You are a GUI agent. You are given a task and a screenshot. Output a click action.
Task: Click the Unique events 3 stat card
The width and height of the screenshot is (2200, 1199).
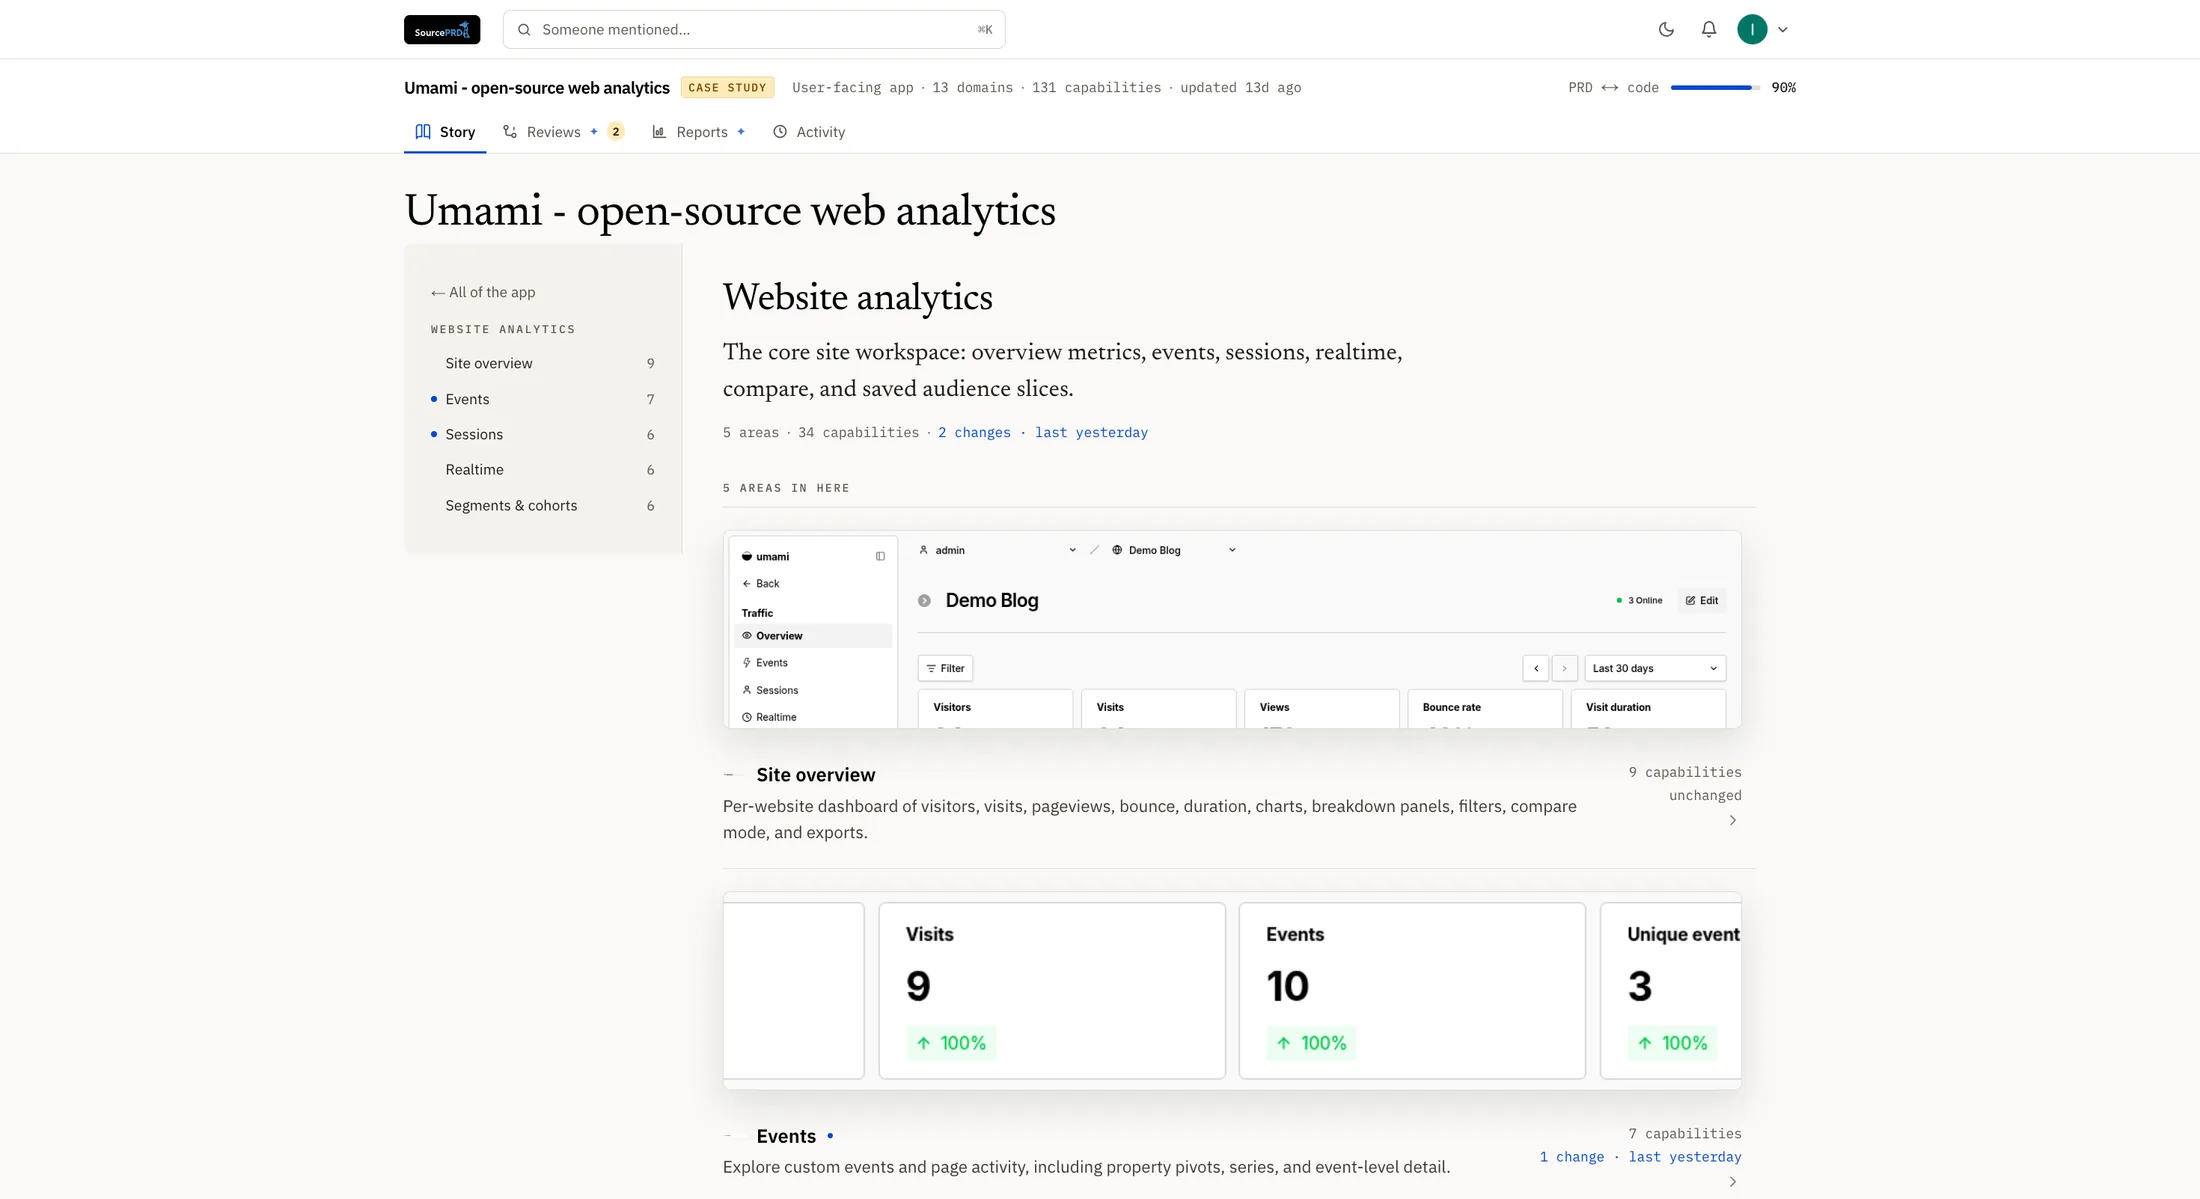[1671, 991]
